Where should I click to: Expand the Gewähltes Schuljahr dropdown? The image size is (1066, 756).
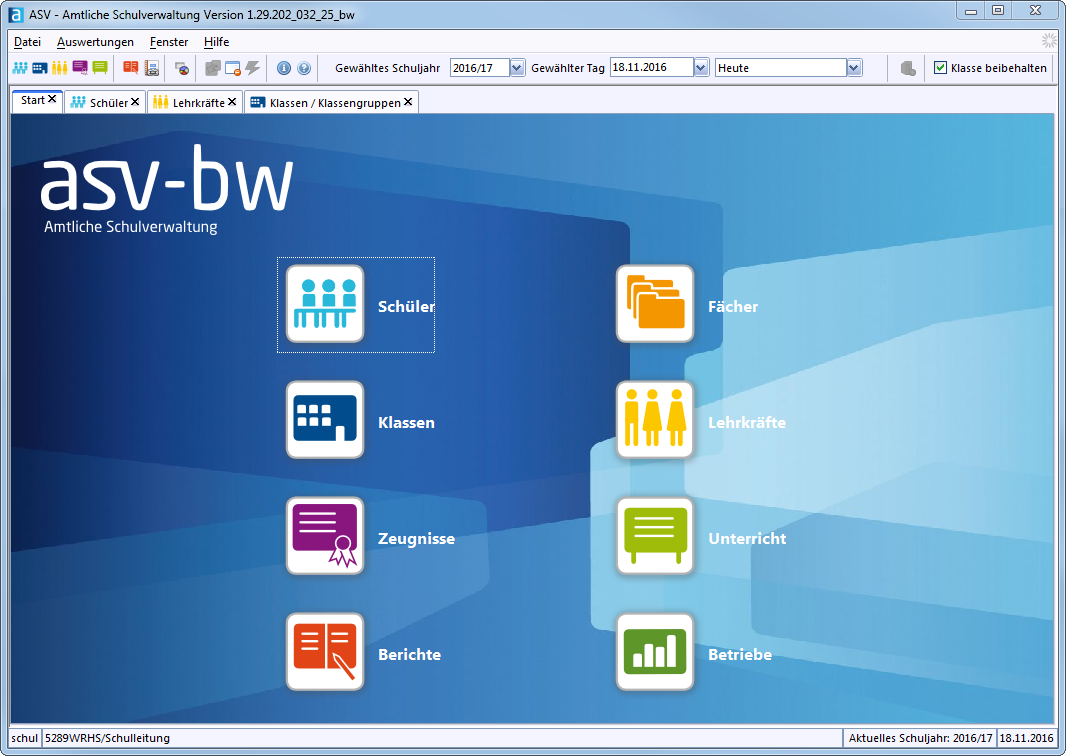pyautogui.click(x=517, y=68)
